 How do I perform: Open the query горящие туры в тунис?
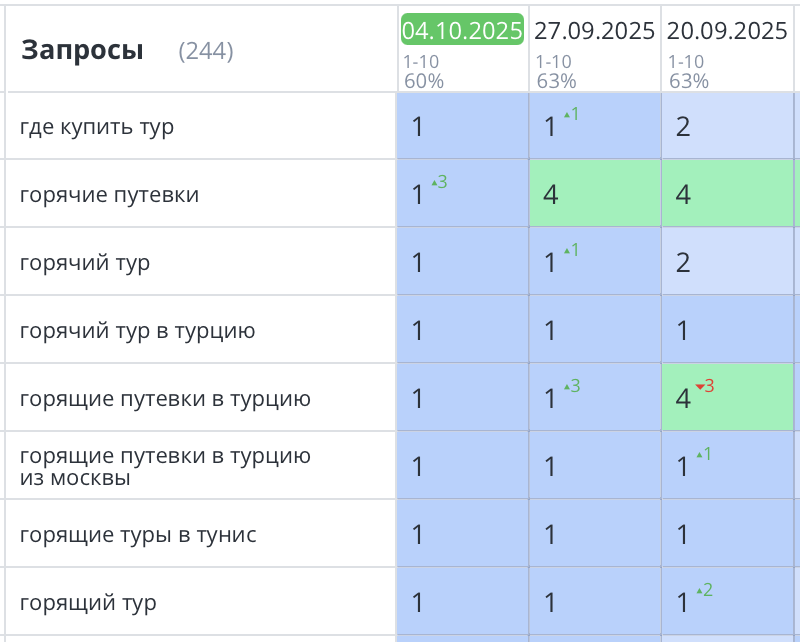tap(138, 535)
